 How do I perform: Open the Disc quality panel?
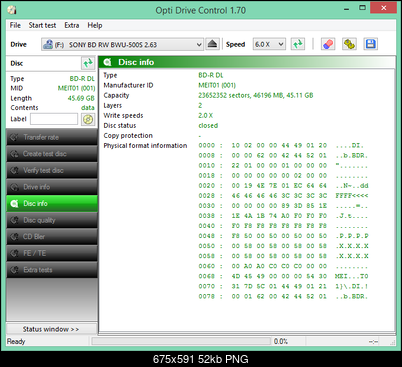click(52, 220)
